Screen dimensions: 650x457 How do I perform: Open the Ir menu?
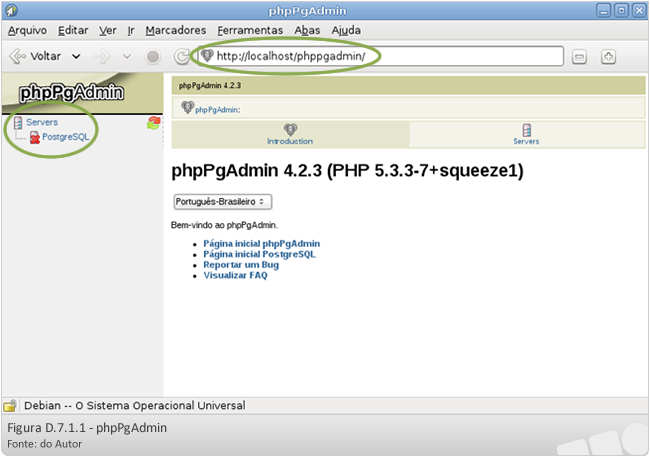point(131,30)
